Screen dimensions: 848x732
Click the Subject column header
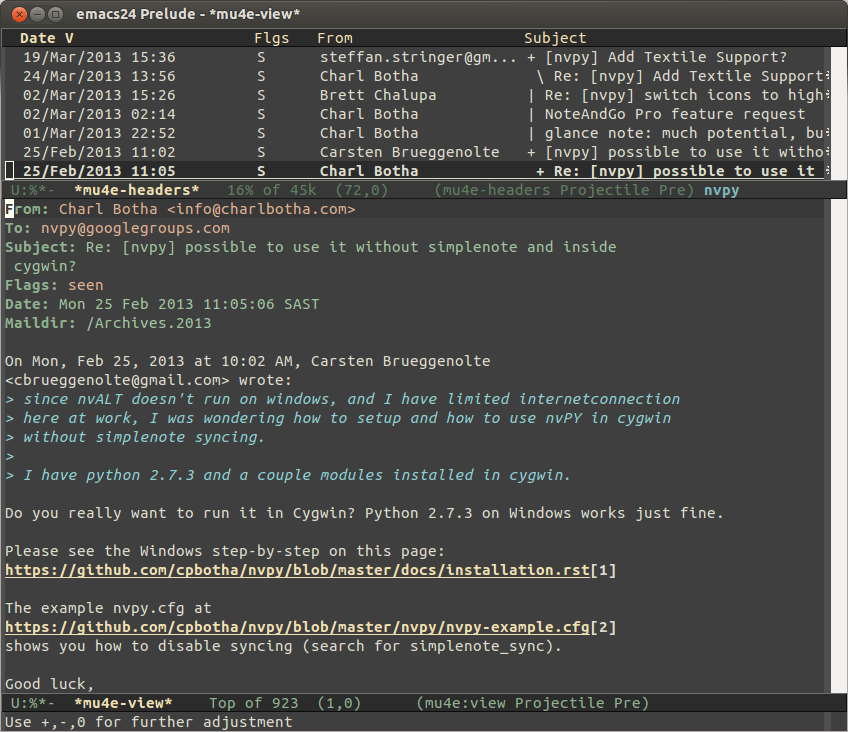click(555, 38)
